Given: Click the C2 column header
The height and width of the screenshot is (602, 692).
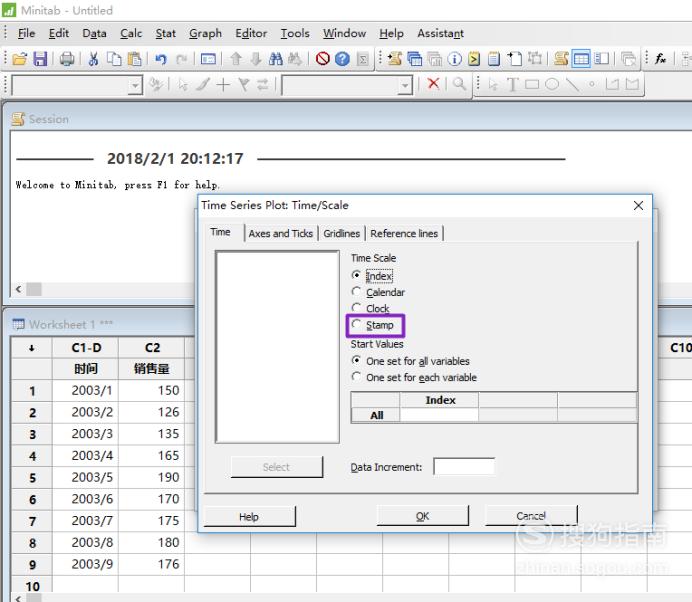Looking at the screenshot, I should coord(152,348).
